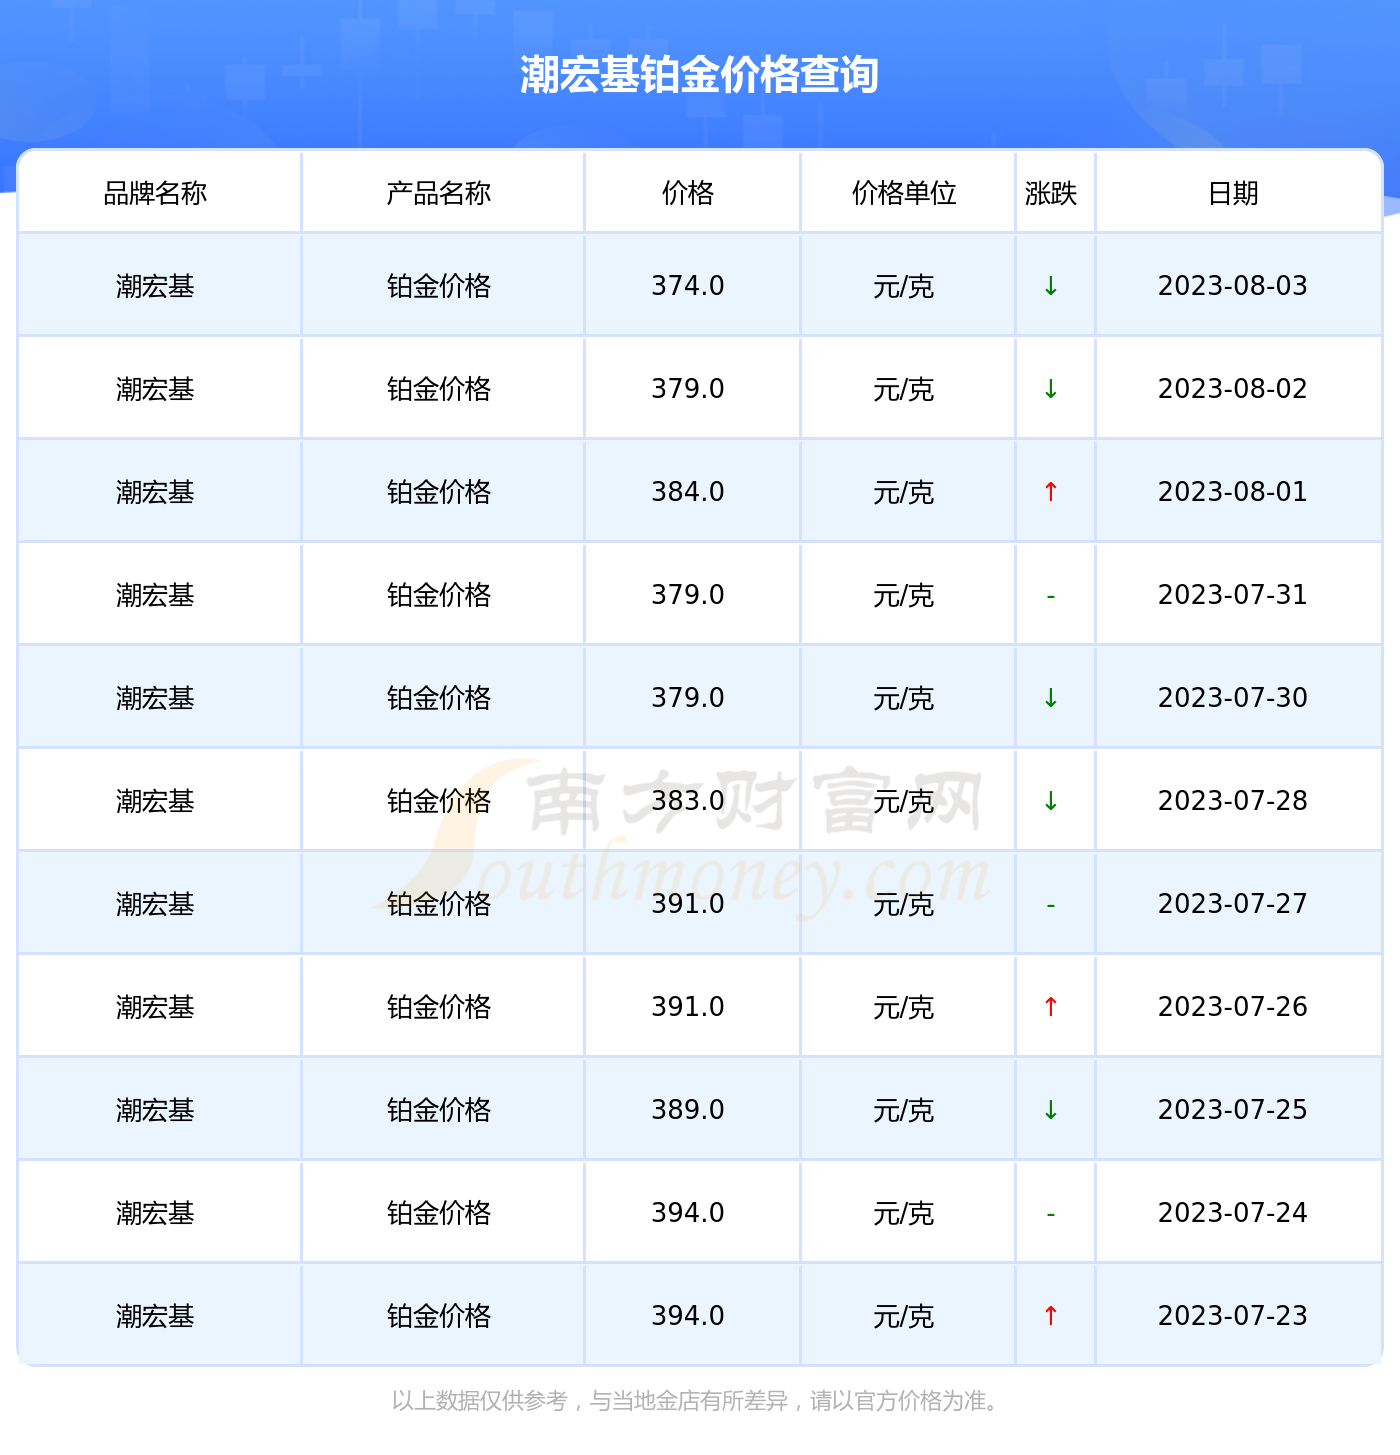Click 元/克 in the 2023-08-03 row
Image resolution: width=1400 pixels, height=1455 pixels.
(x=904, y=287)
